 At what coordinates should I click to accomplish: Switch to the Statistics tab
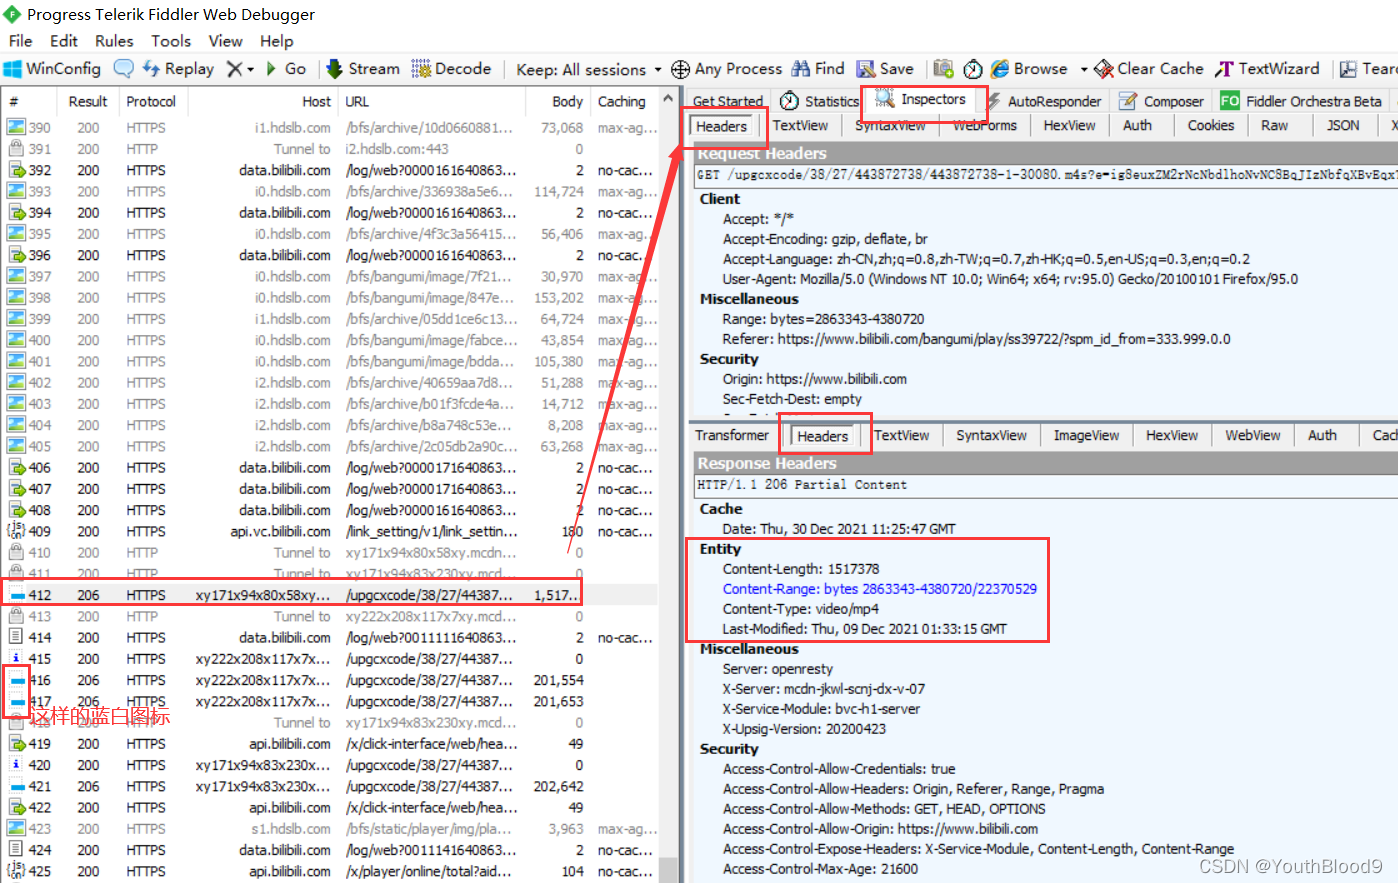click(x=819, y=101)
